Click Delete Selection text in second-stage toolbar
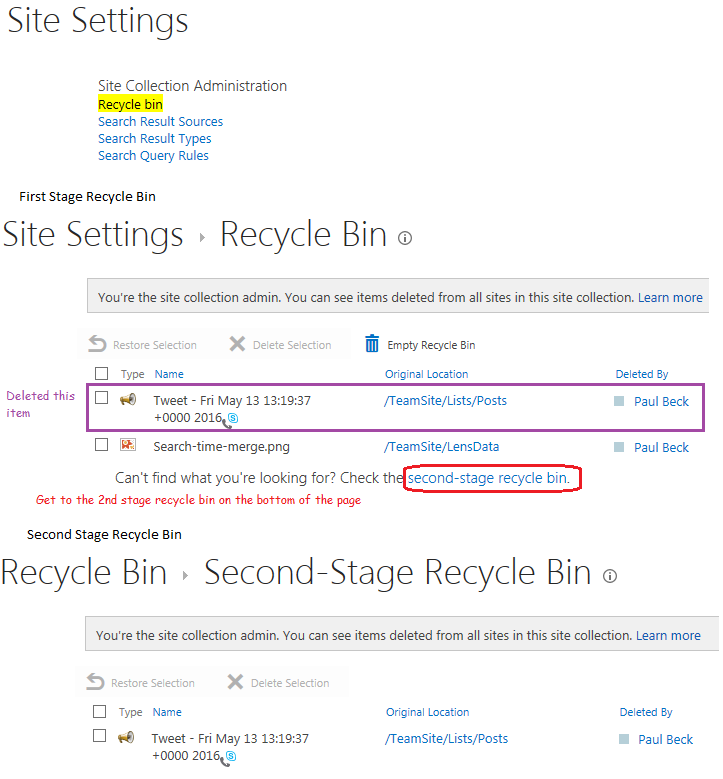The width and height of the screenshot is (723, 779). pyautogui.click(x=290, y=683)
